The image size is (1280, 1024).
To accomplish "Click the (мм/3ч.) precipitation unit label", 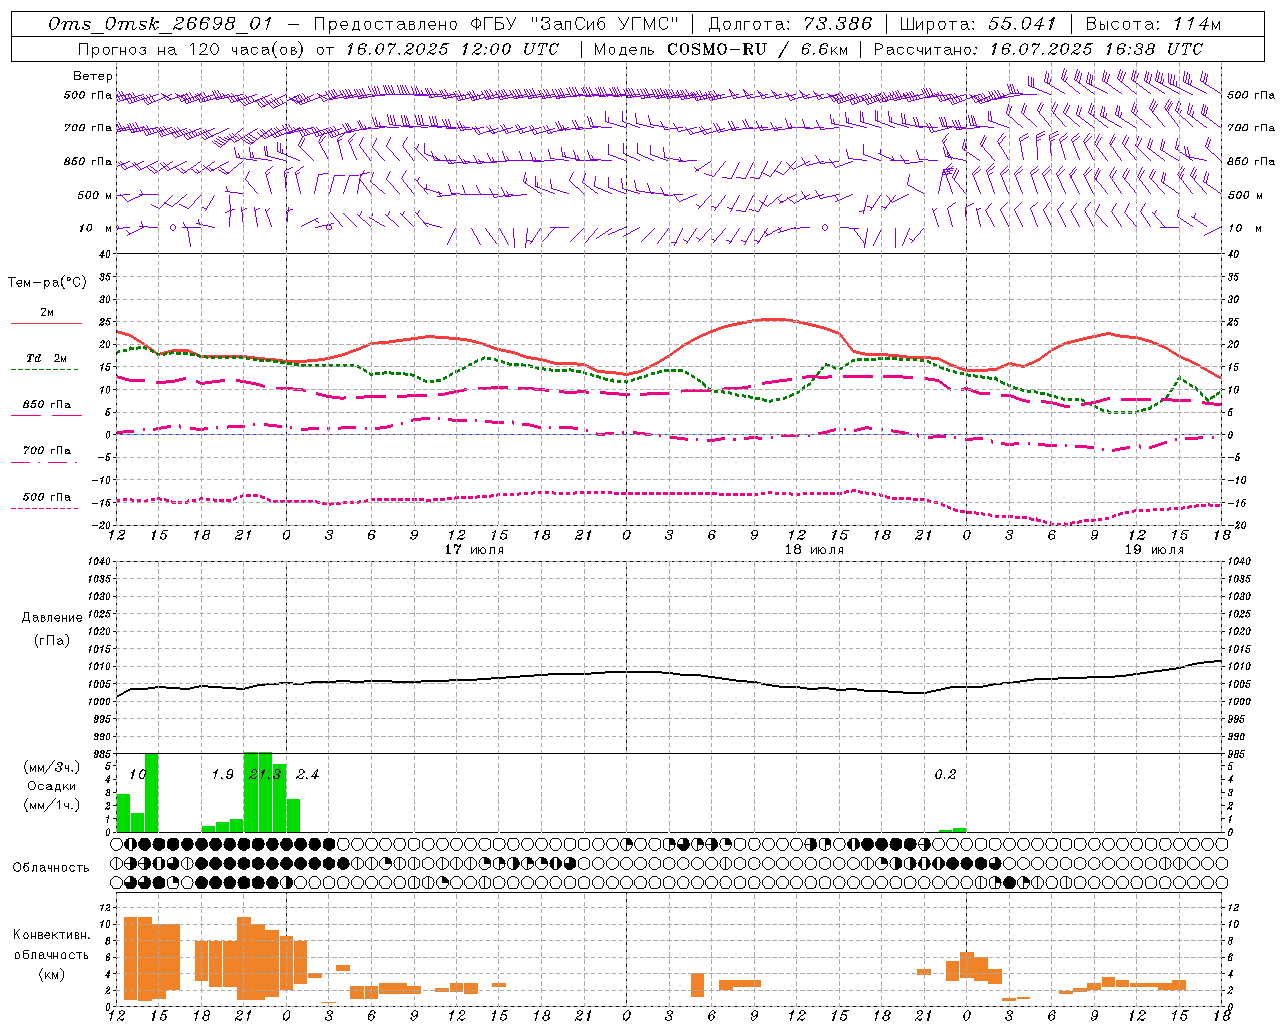I will 51,767.
